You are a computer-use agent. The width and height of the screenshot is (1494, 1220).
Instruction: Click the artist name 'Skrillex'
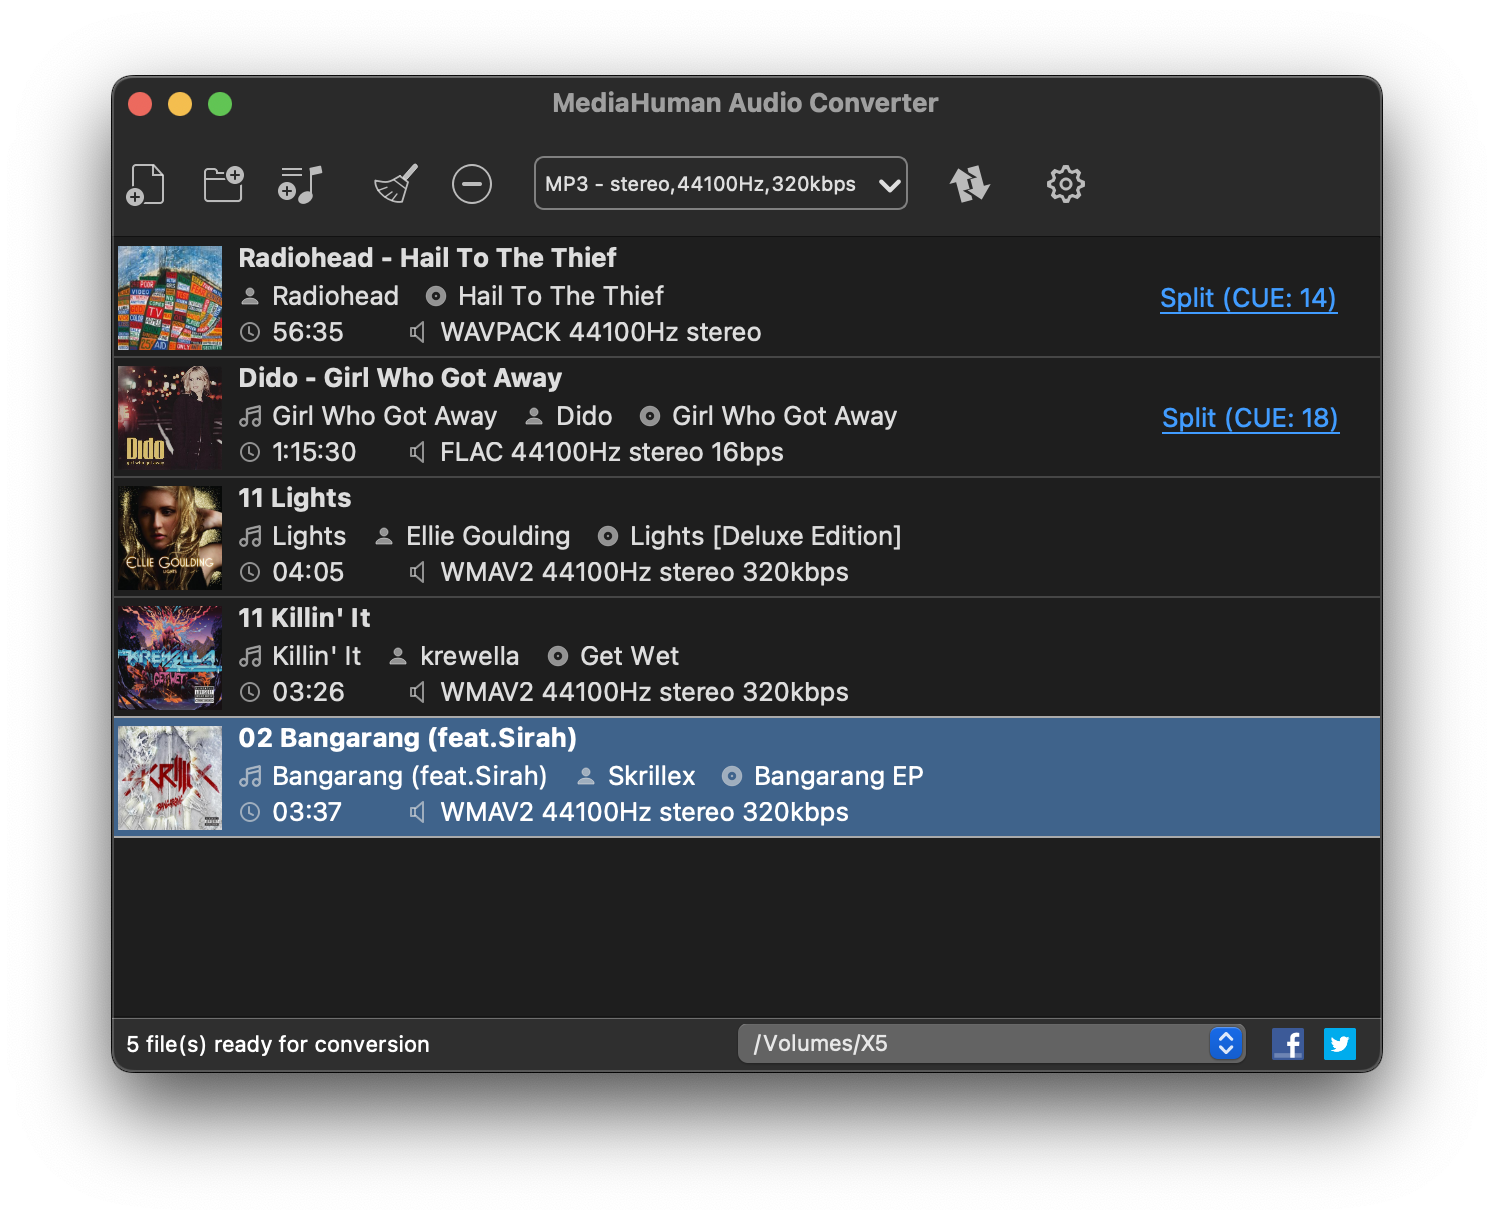651,776
